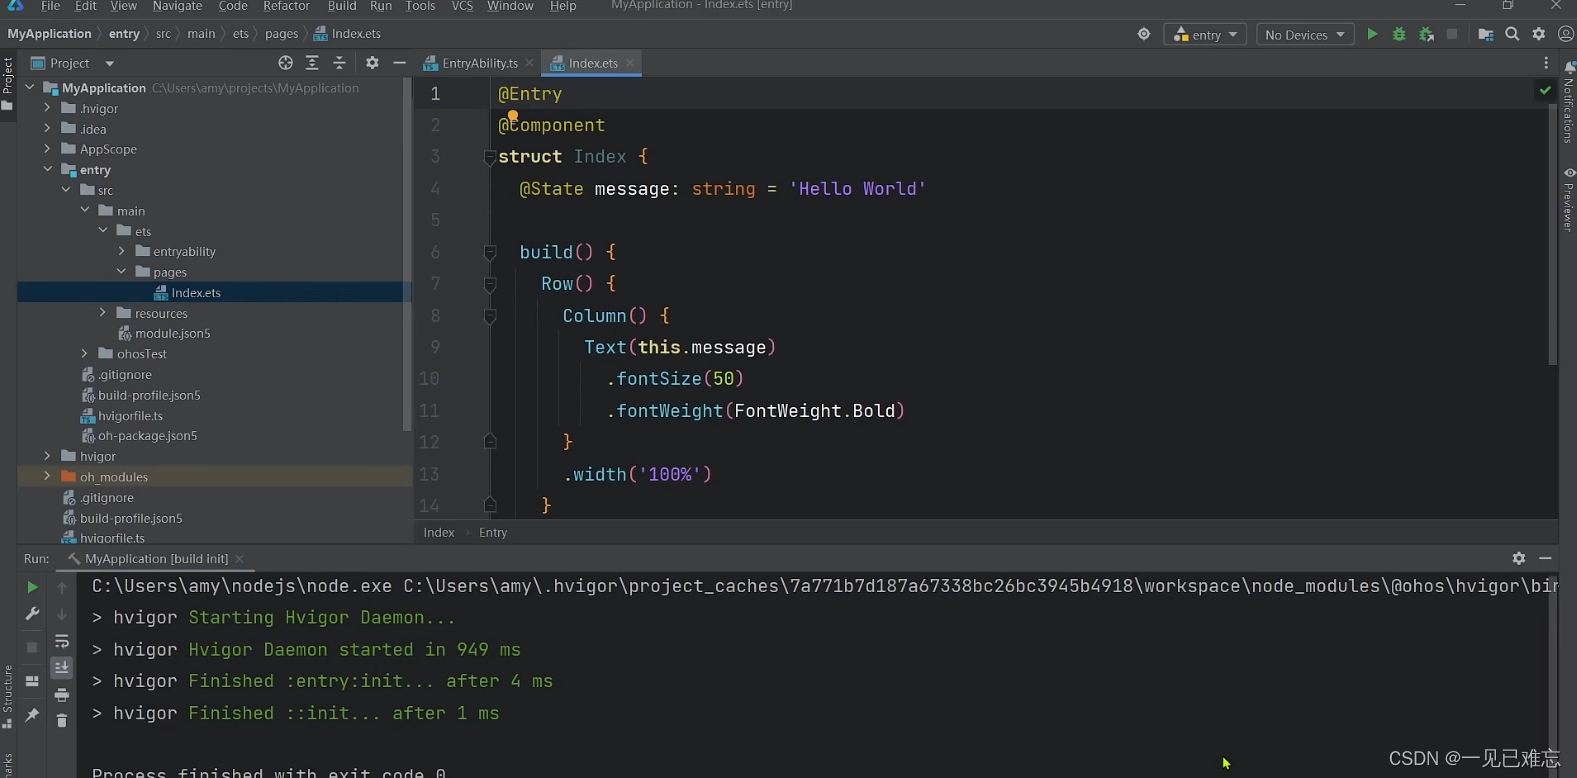Viewport: 1577px width, 778px height.
Task: Close the EntryAbility.ts editor tab
Action: coord(529,63)
